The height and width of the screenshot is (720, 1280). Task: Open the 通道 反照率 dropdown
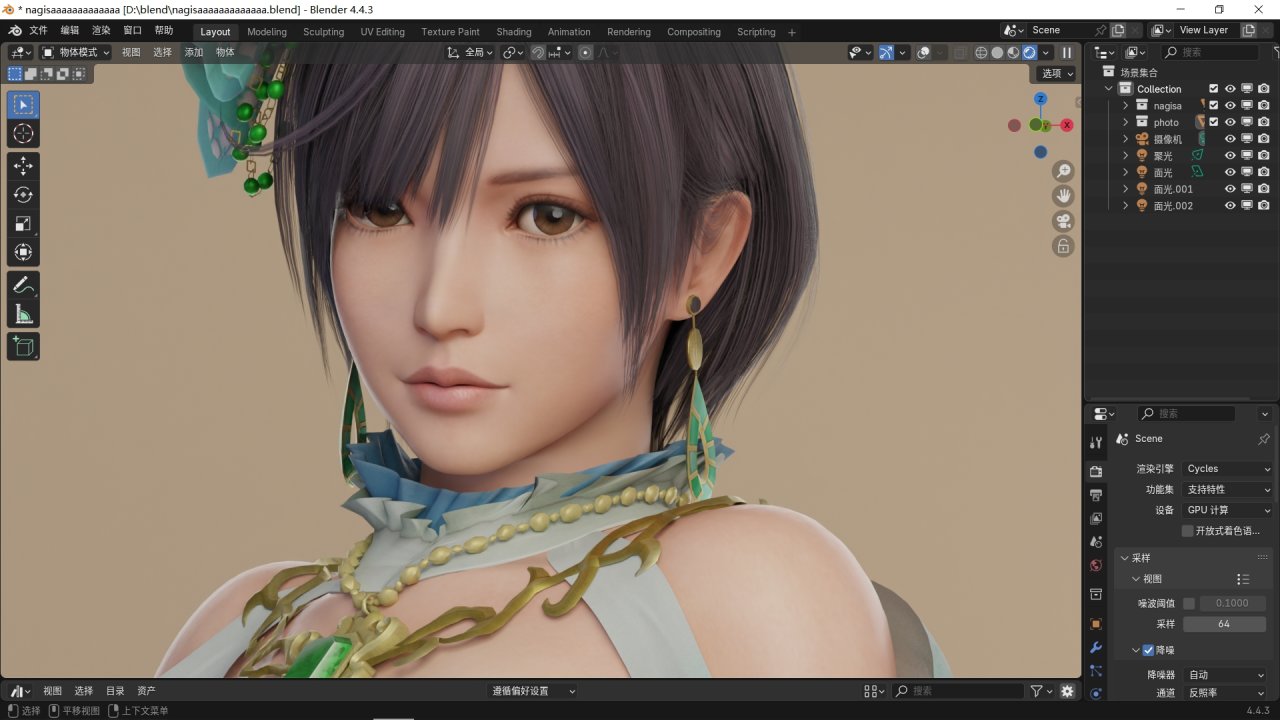[x=1225, y=693]
